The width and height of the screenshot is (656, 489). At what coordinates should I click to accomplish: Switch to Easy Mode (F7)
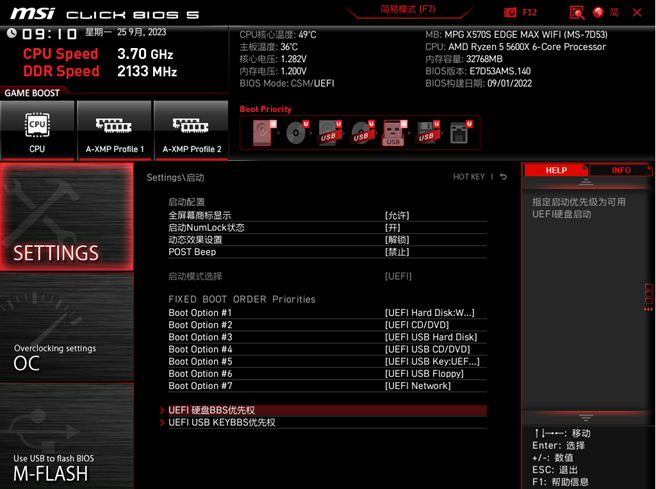coord(407,9)
